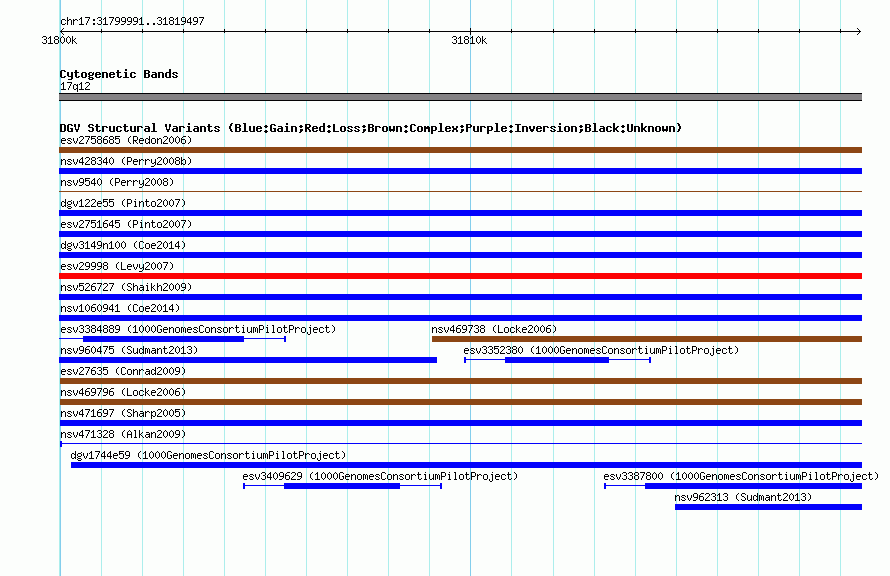Click the chr17:31799991..31819497 coordinate label
Viewport: 890px width, 576px height.
click(132, 21)
